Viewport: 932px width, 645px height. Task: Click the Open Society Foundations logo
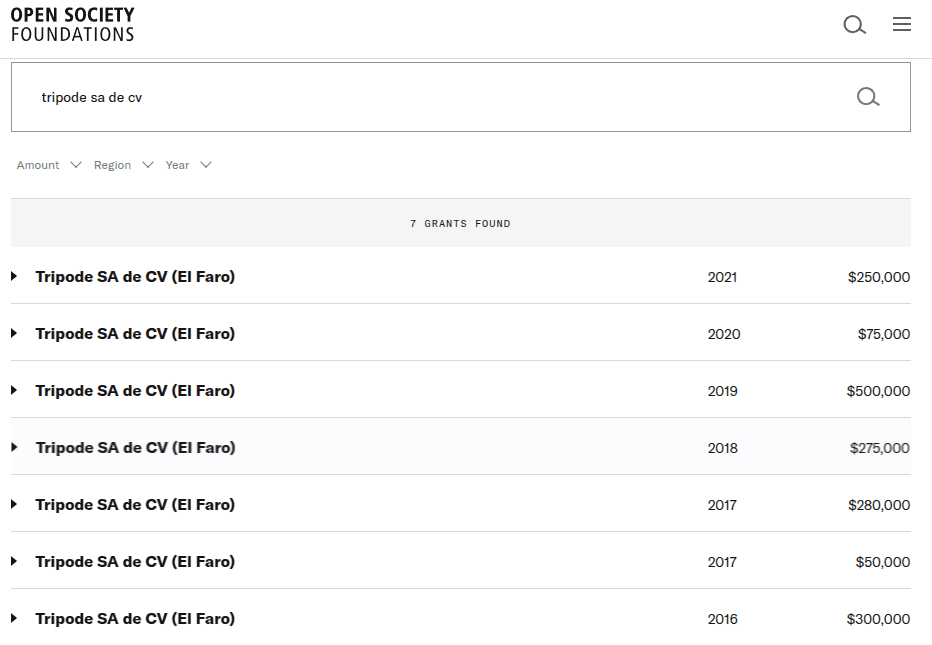(72, 25)
